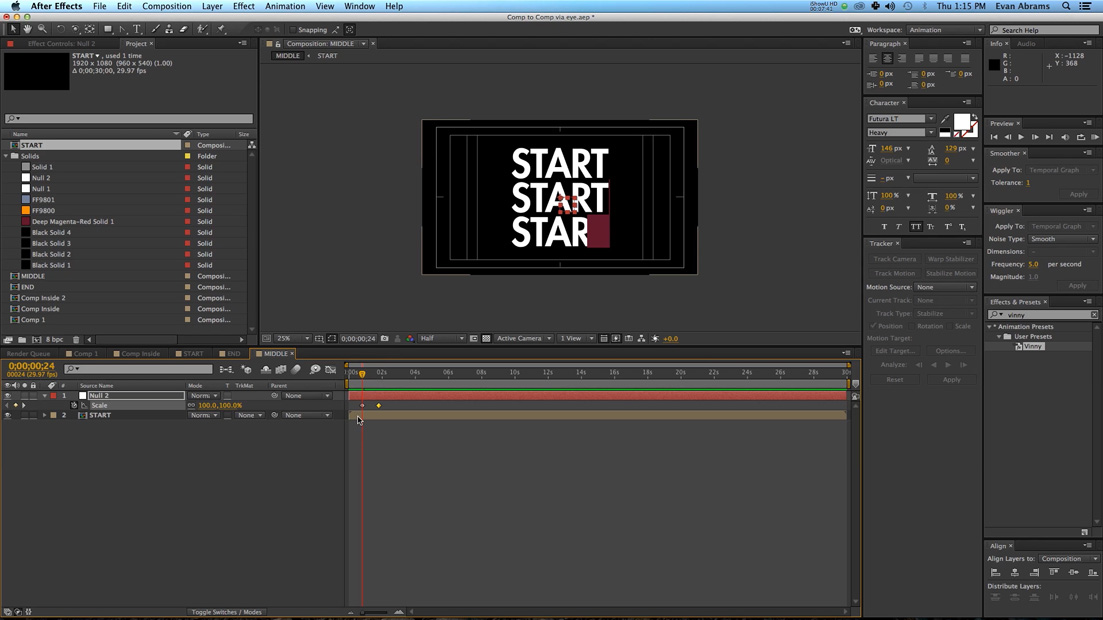Select the Puppet Pin tool
This screenshot has height=620, width=1103.
click(221, 29)
